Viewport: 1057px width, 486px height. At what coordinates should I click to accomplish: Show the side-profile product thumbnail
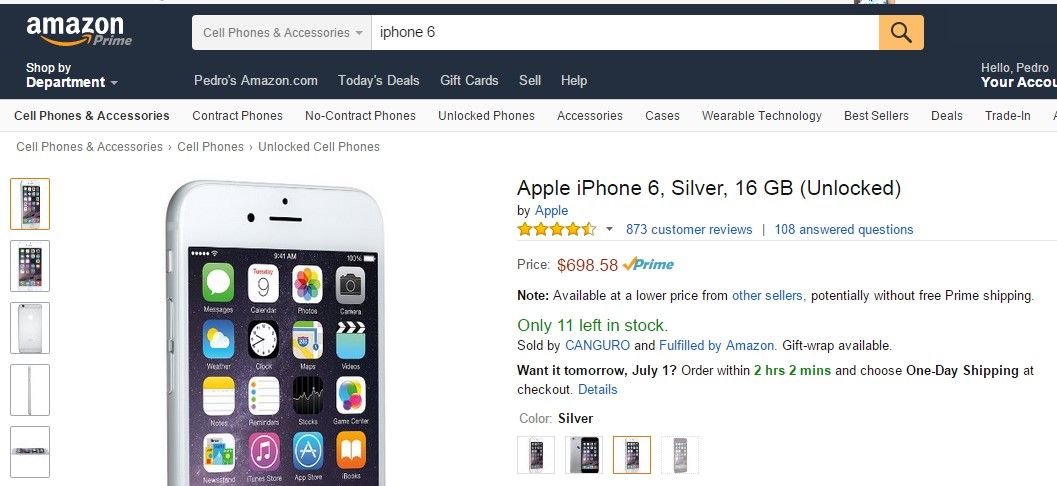click(x=30, y=390)
